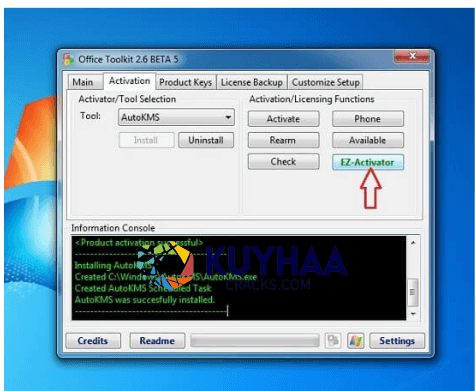Open the Readme button
This screenshot has height=391, width=476.
click(x=157, y=341)
